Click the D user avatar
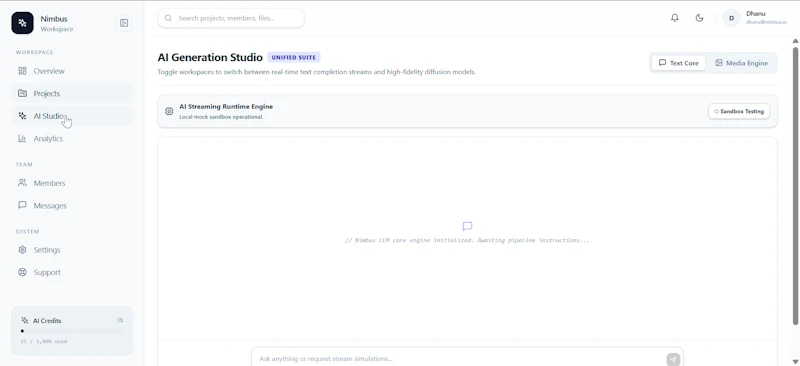 click(731, 18)
